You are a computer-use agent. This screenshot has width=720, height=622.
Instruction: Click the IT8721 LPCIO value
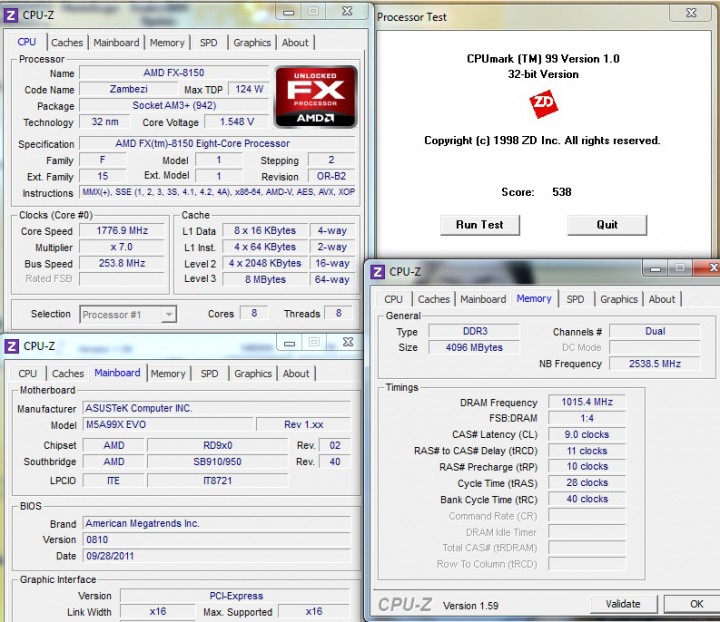[x=218, y=481]
